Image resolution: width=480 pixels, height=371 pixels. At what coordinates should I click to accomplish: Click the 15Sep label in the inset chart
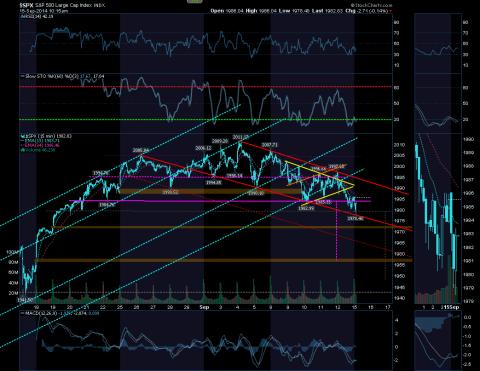pos(451,307)
